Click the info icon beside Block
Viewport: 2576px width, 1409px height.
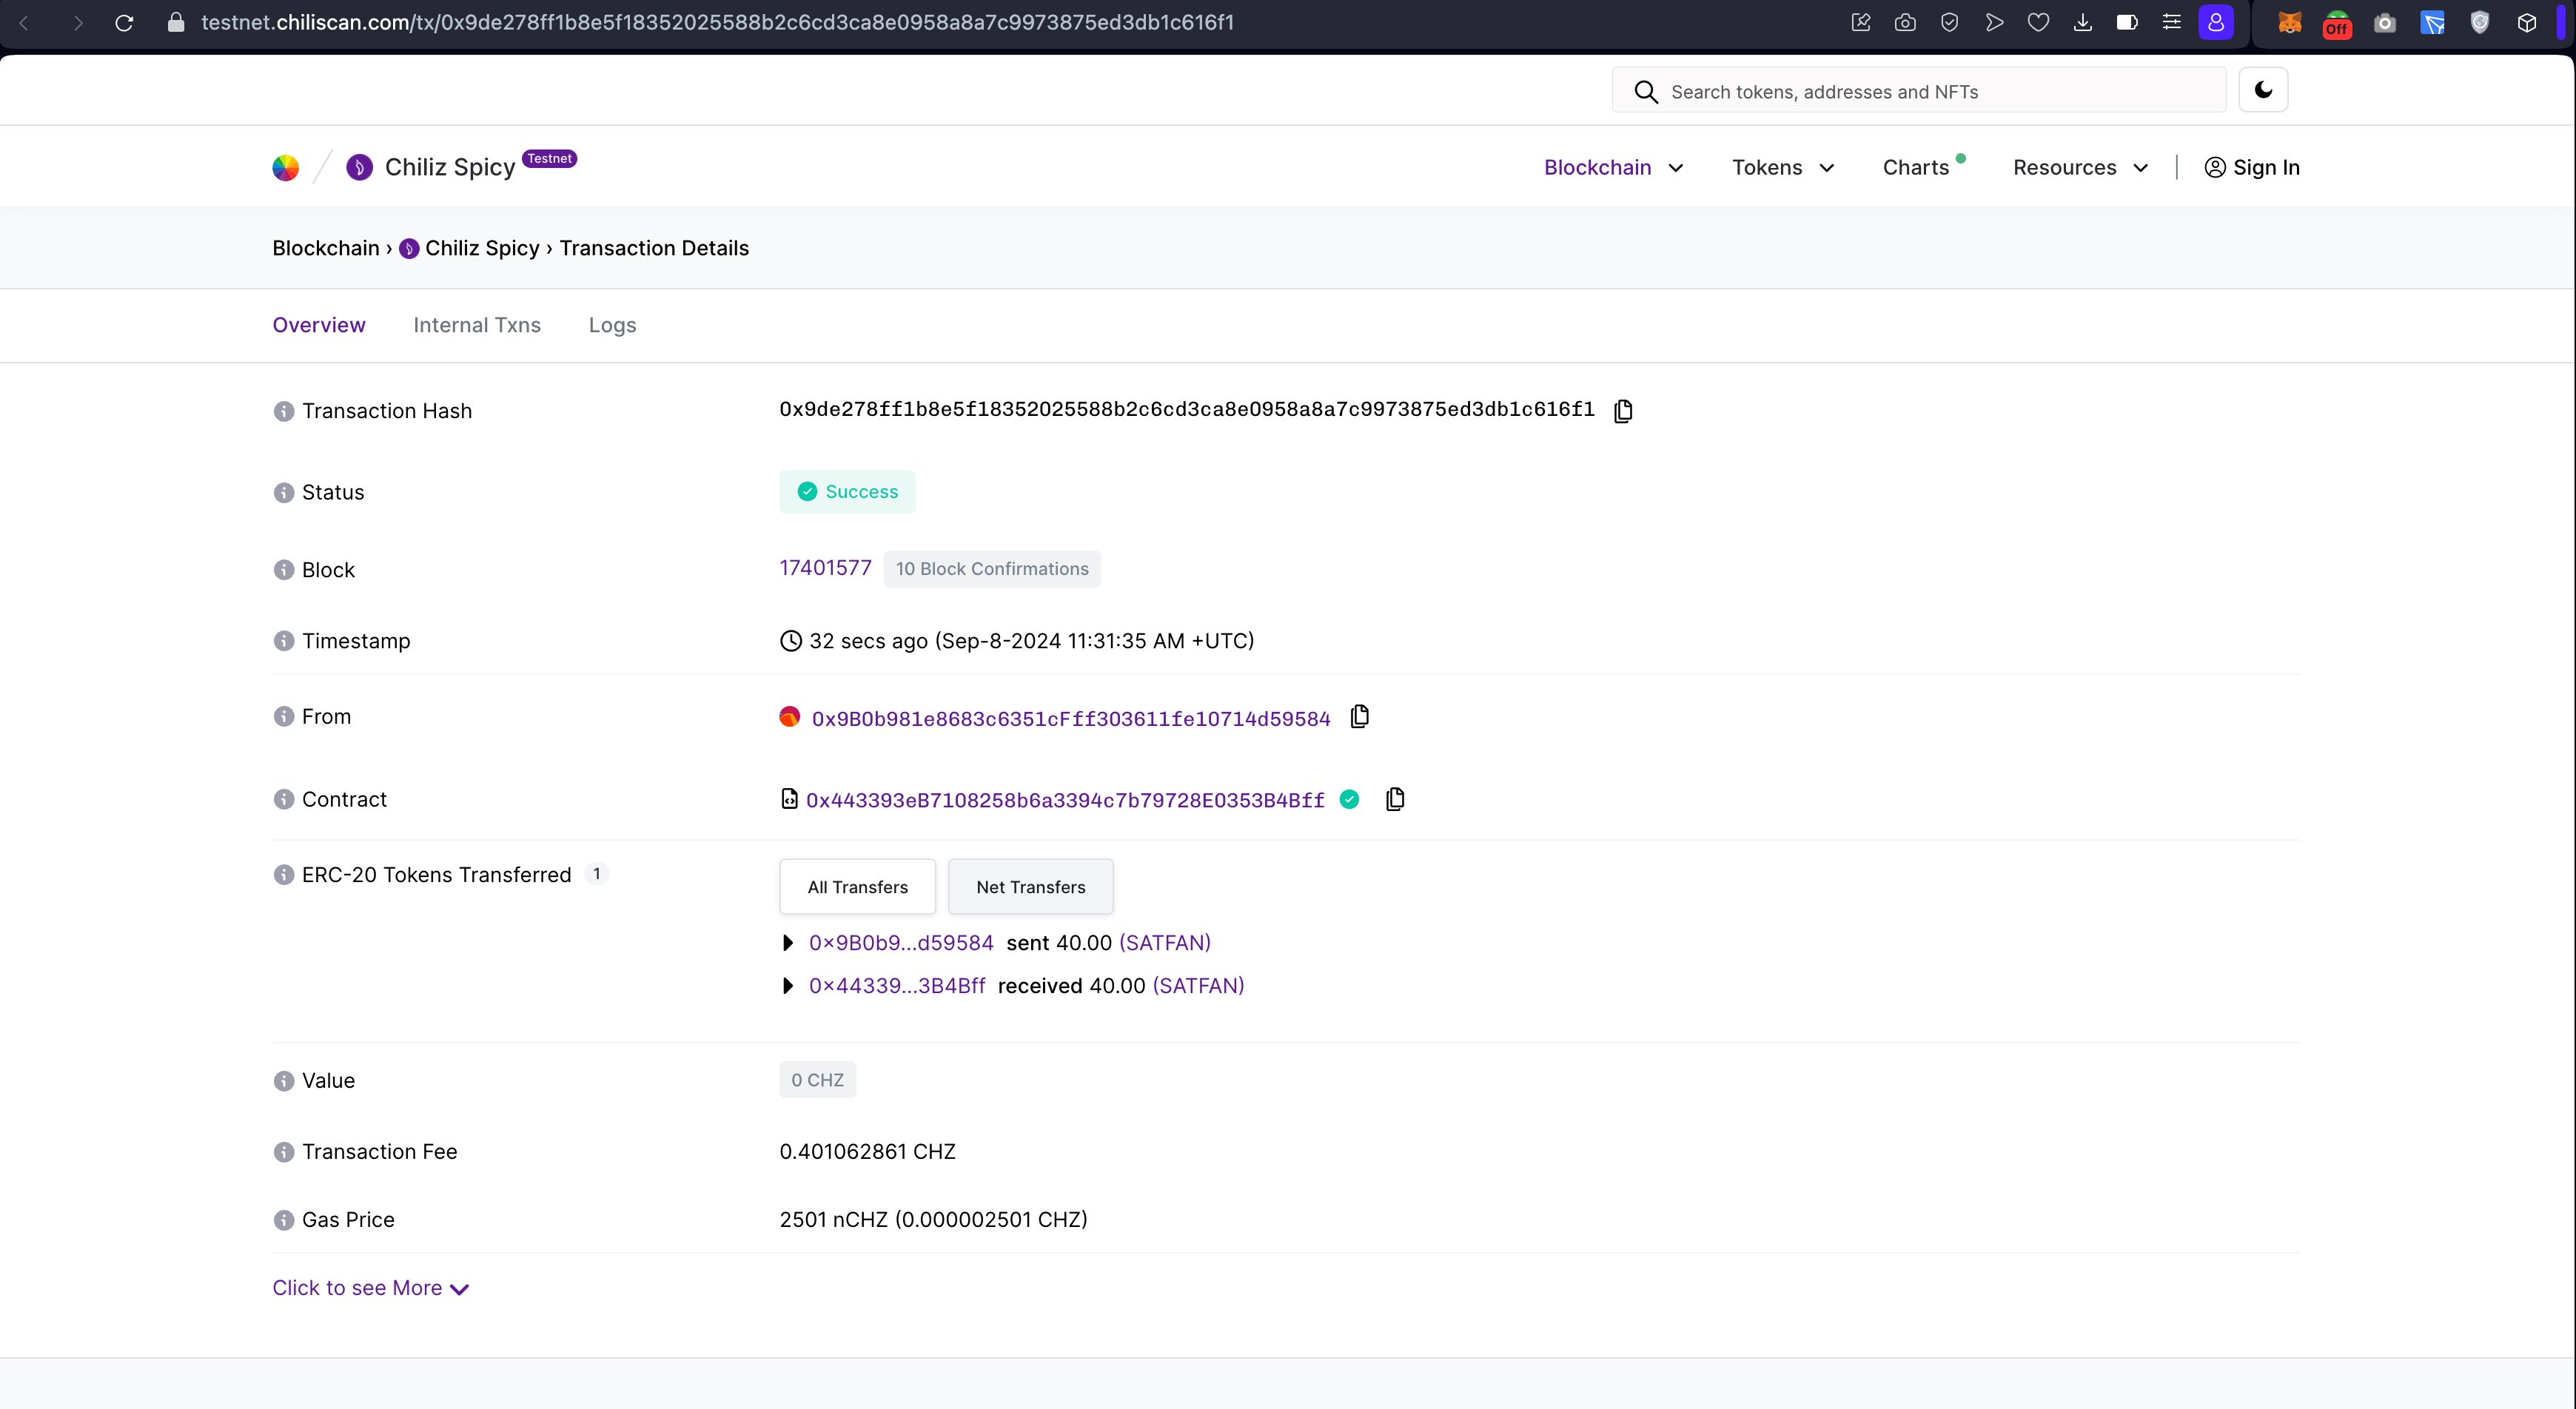[284, 570]
